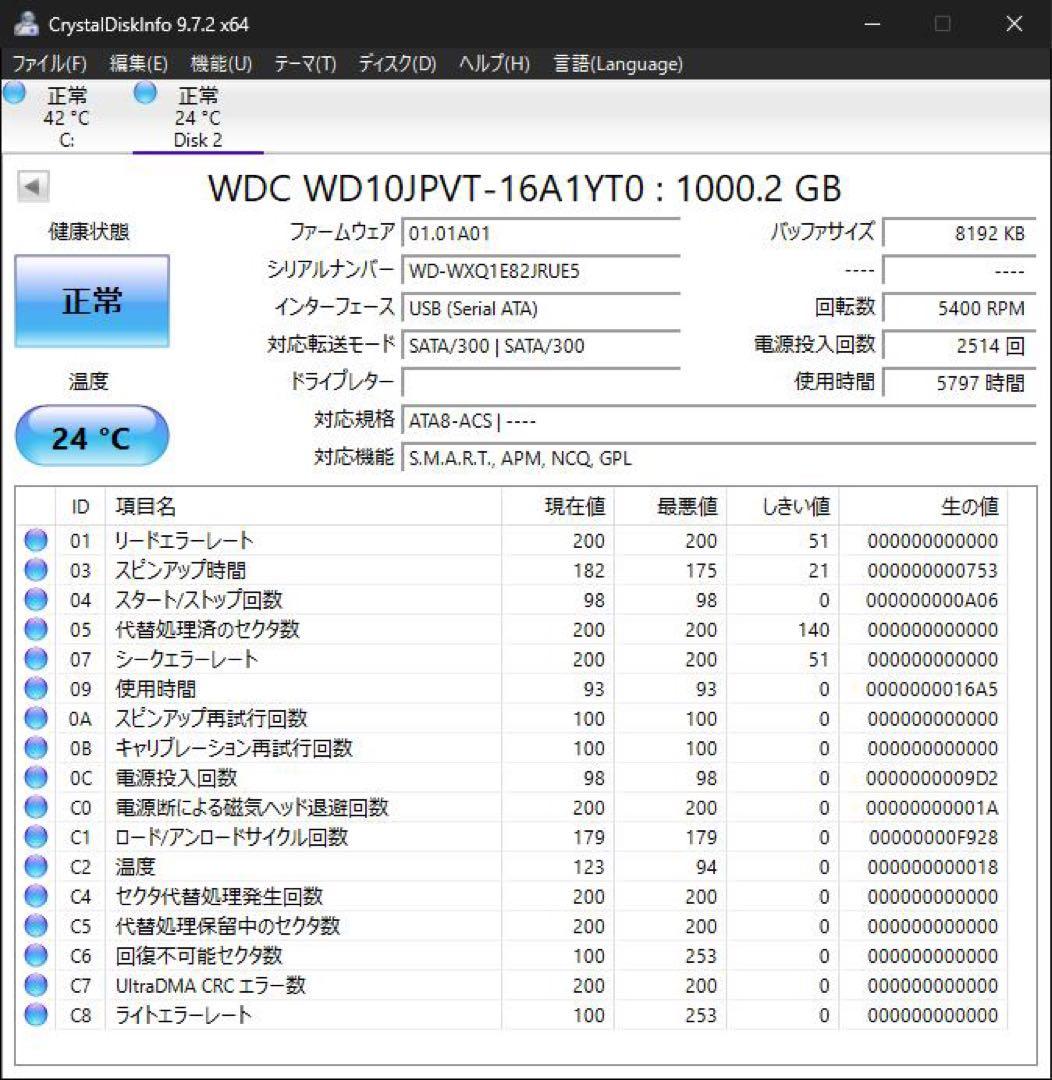Click the blue status icon beside リードエラーレート
The height and width of the screenshot is (1080, 1052).
[35, 541]
